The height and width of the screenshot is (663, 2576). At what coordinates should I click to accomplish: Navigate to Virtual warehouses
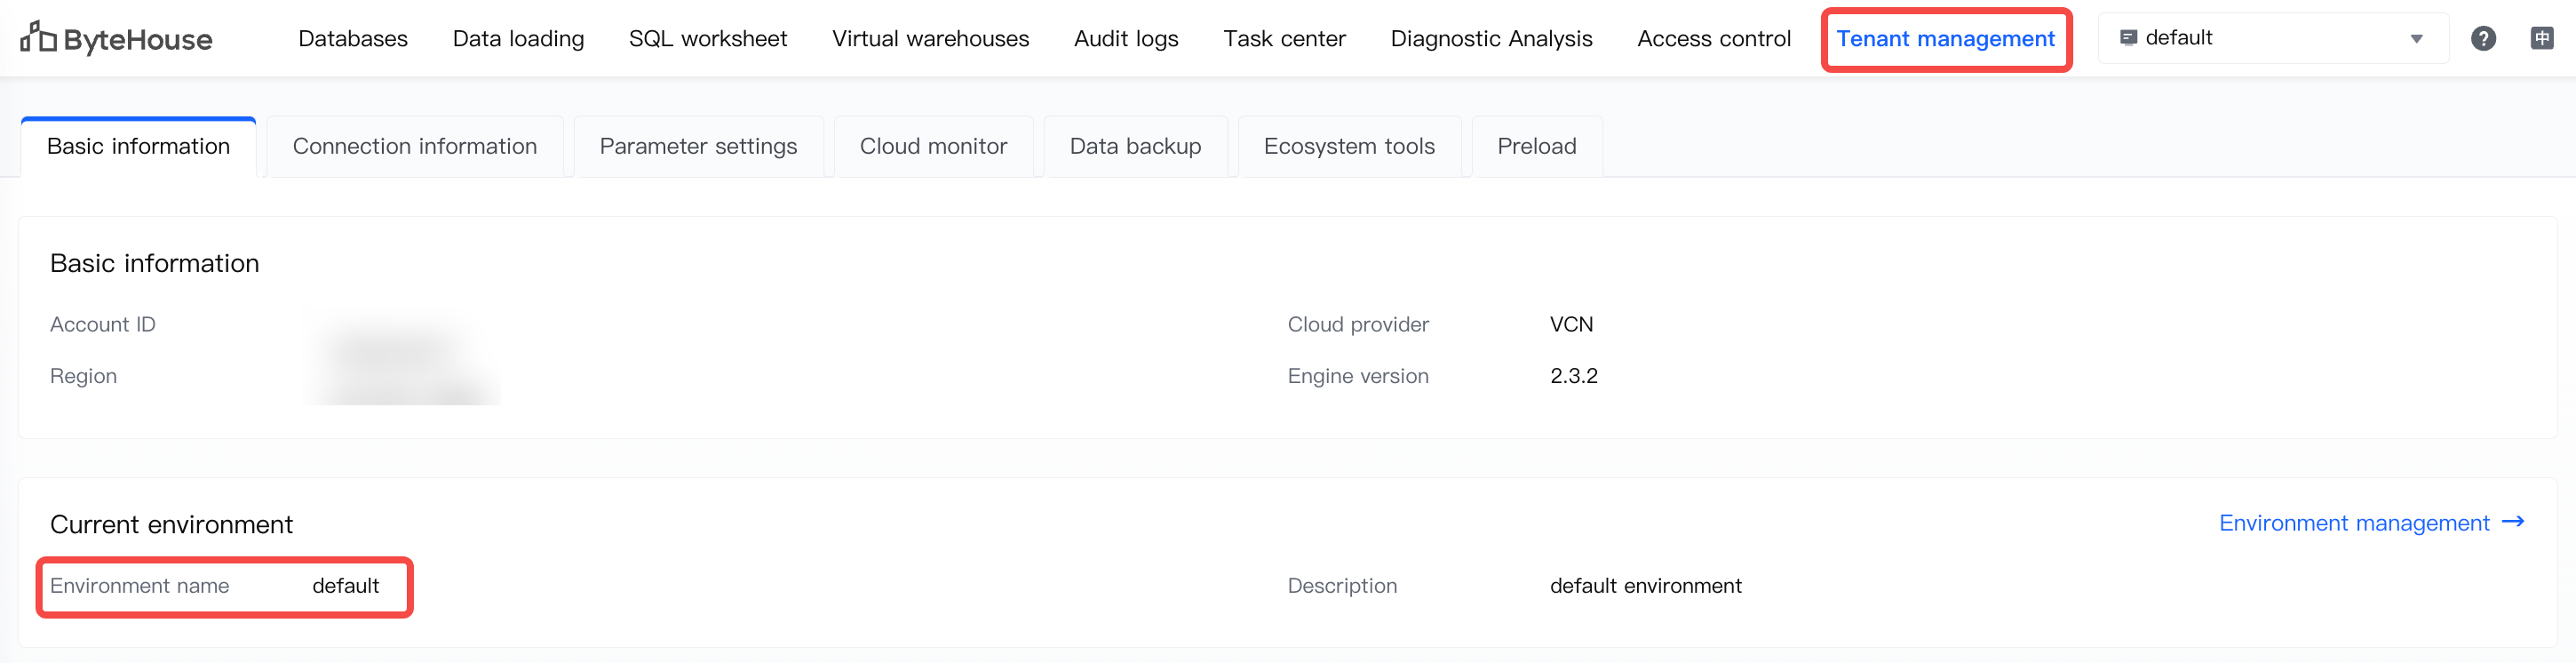click(x=930, y=38)
